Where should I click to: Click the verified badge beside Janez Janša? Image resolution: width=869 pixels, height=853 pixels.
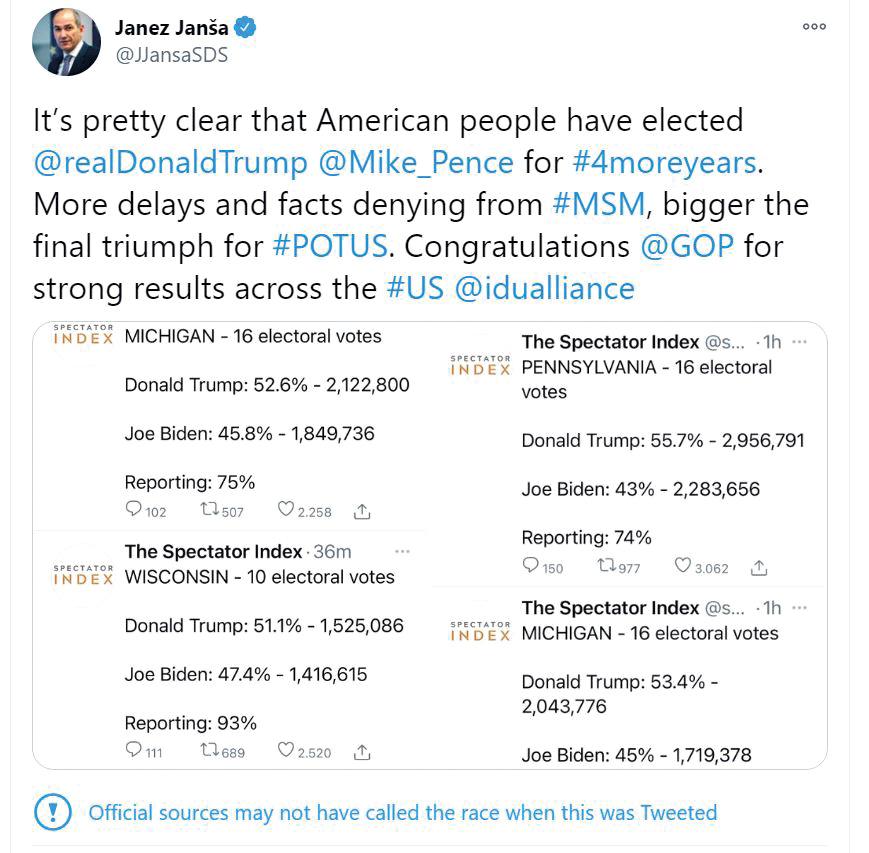point(246,28)
